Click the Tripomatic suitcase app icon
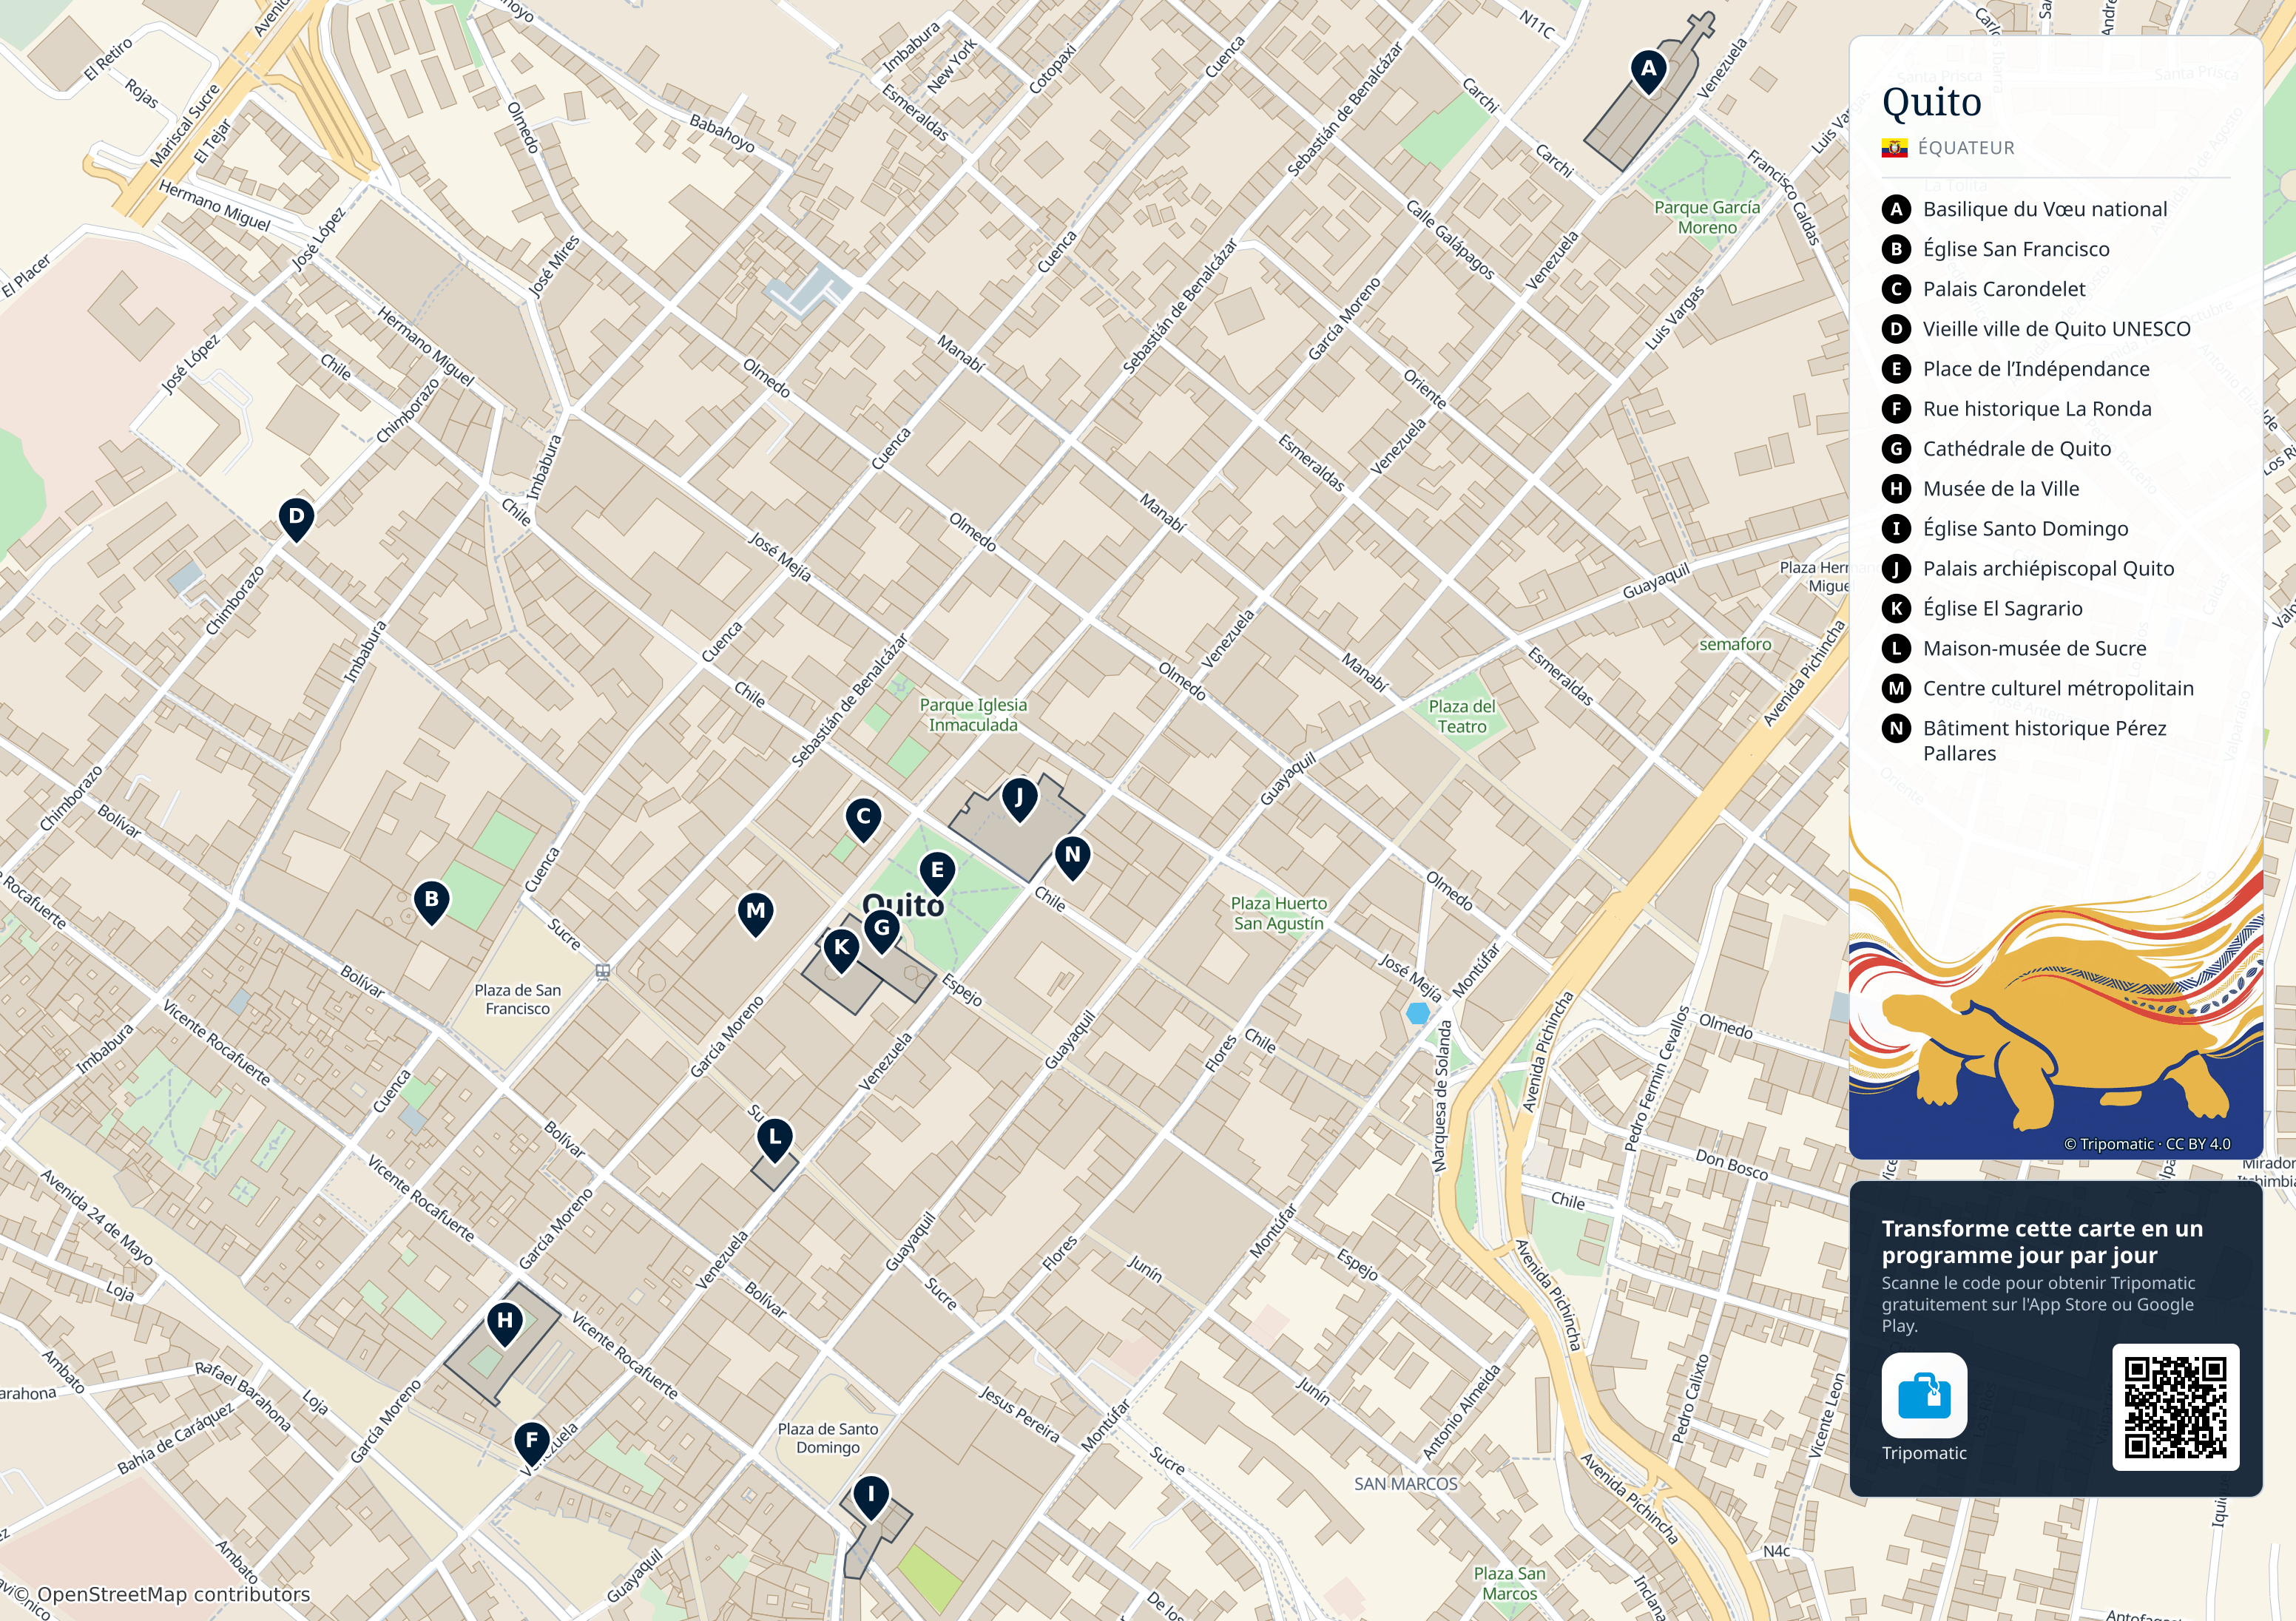The height and width of the screenshot is (1621, 2296). click(x=1924, y=1395)
